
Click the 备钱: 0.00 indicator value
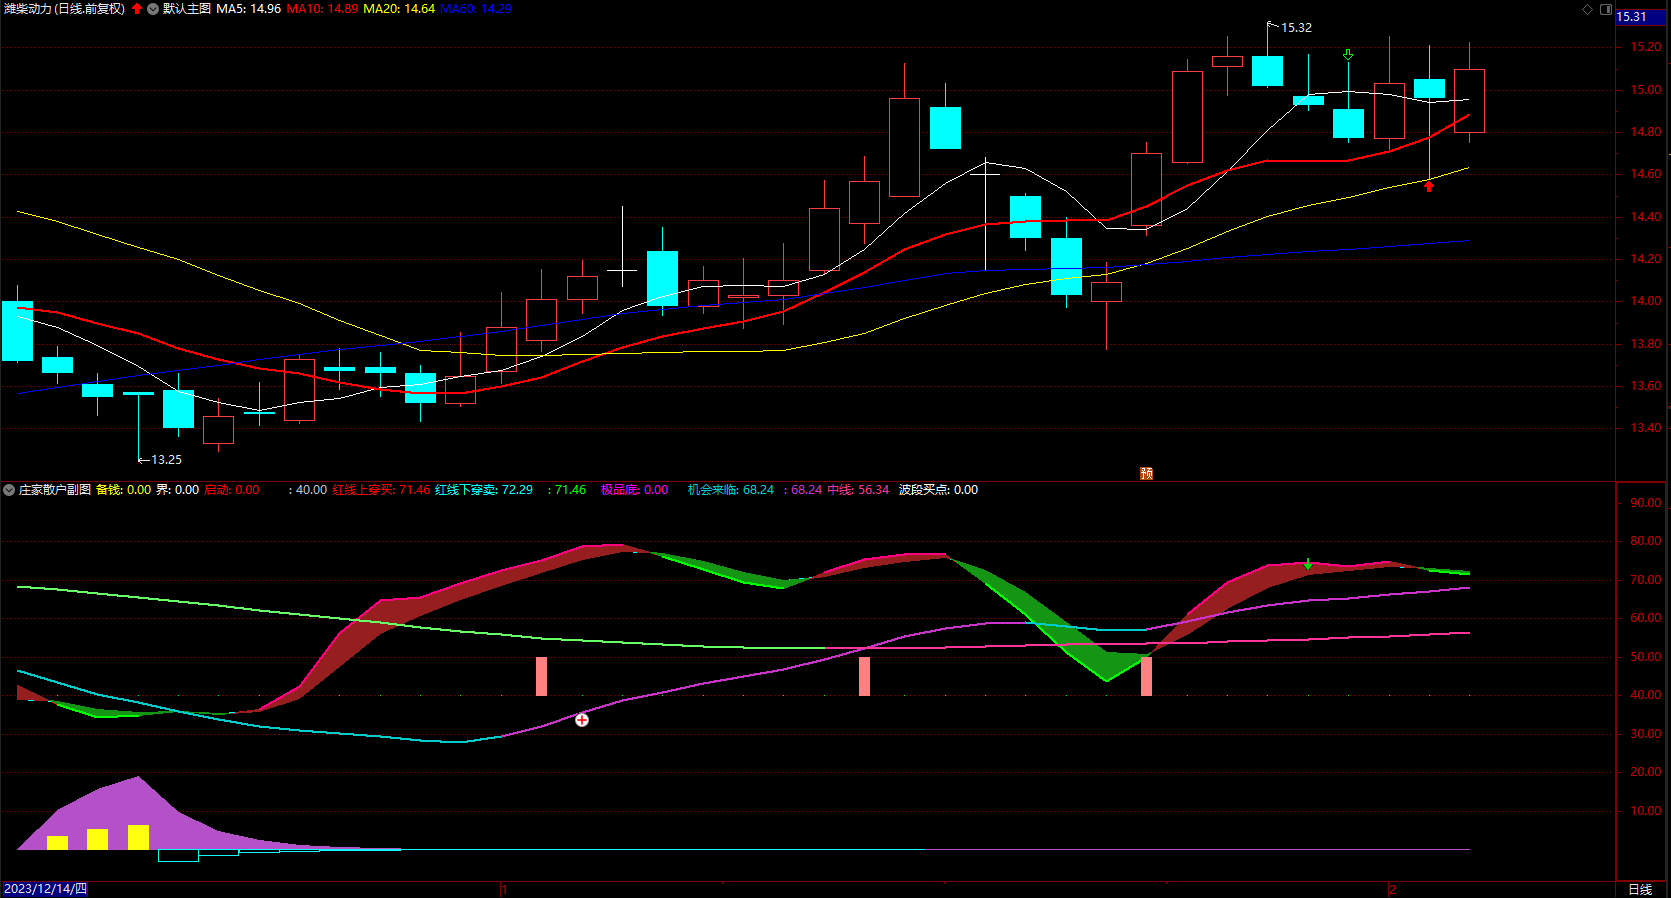click(x=124, y=490)
